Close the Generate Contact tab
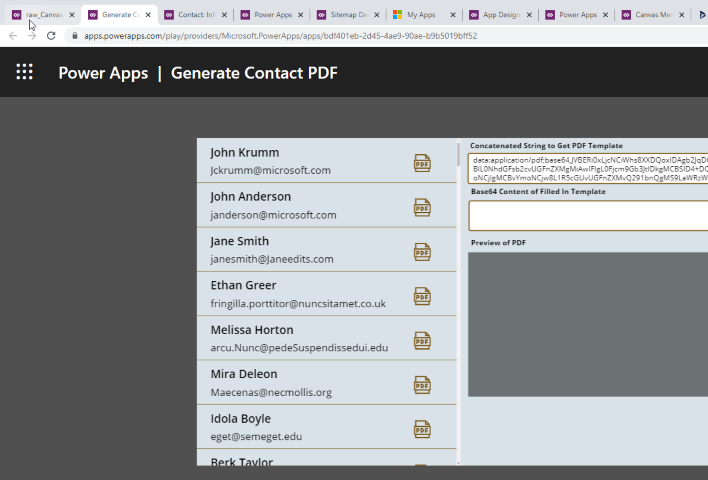 [148, 15]
